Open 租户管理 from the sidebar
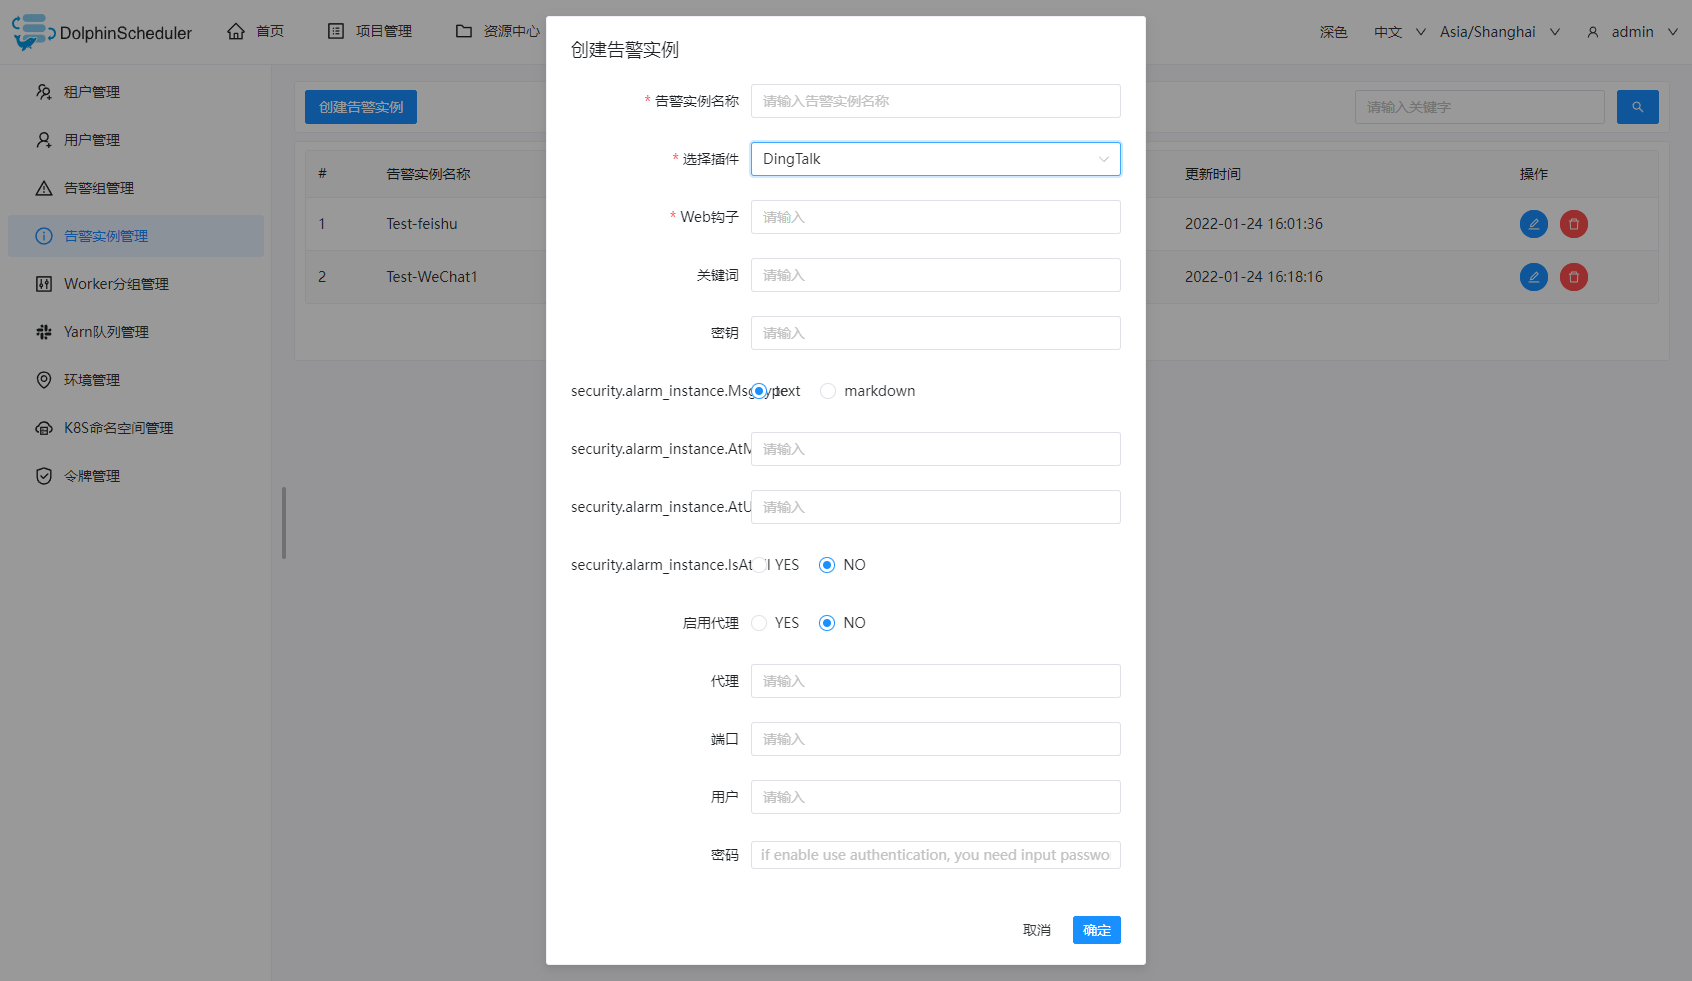The width and height of the screenshot is (1692, 981). [x=91, y=91]
